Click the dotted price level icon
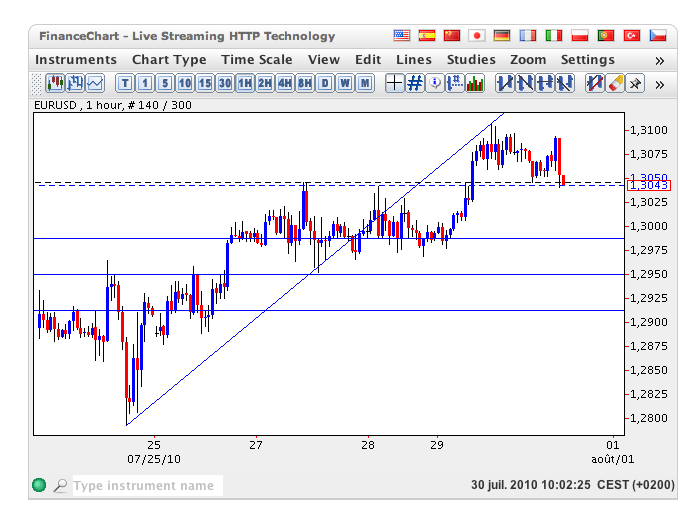 (455, 83)
